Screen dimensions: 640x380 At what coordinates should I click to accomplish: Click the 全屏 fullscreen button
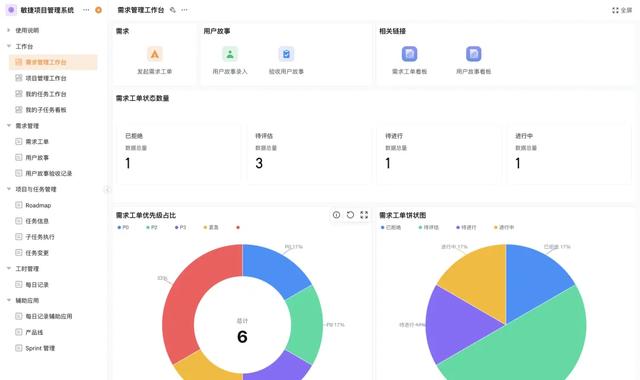622,10
